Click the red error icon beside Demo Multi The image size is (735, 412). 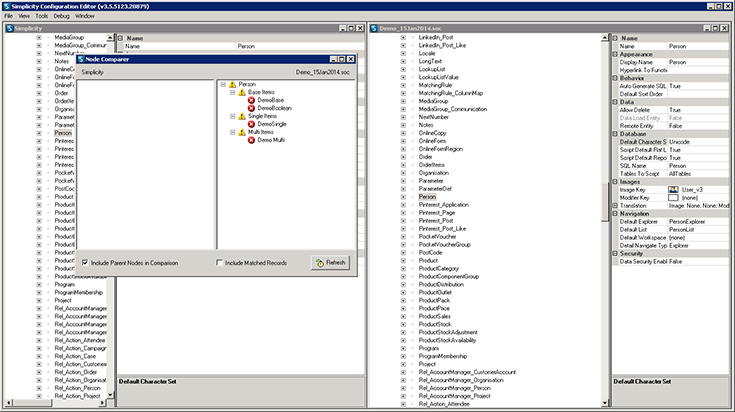point(251,140)
